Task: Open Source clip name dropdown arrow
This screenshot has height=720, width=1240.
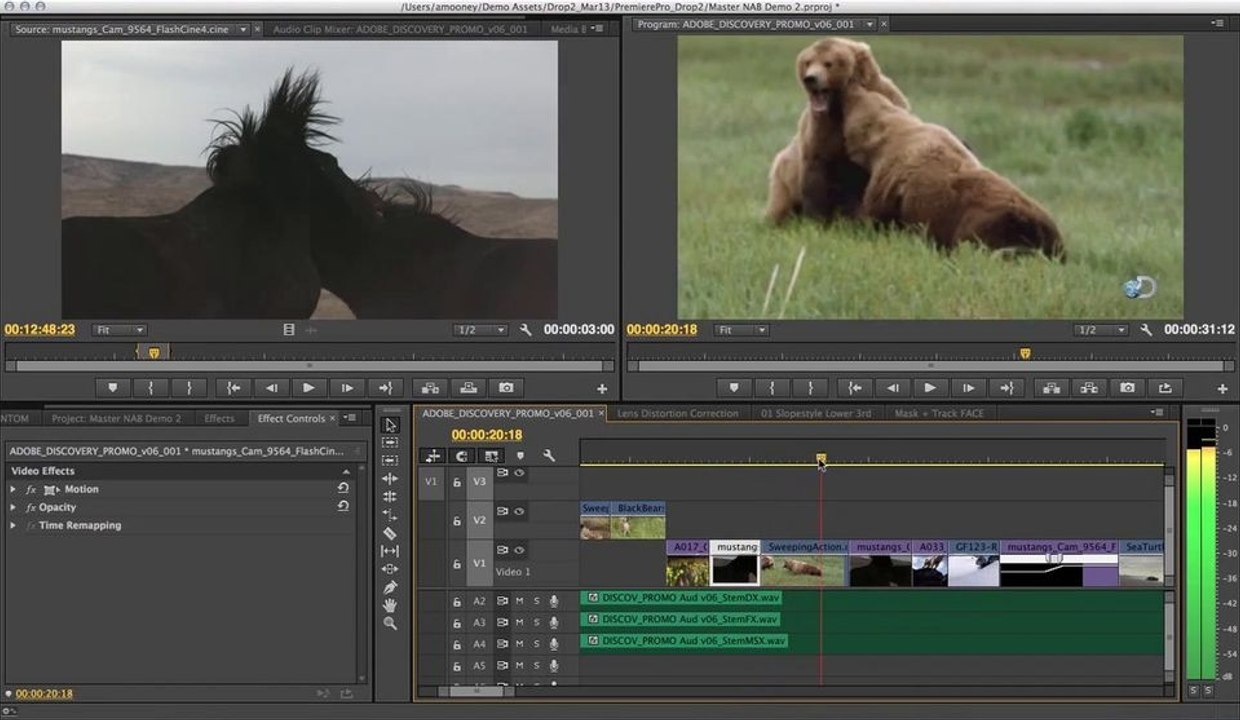Action: pos(243,29)
